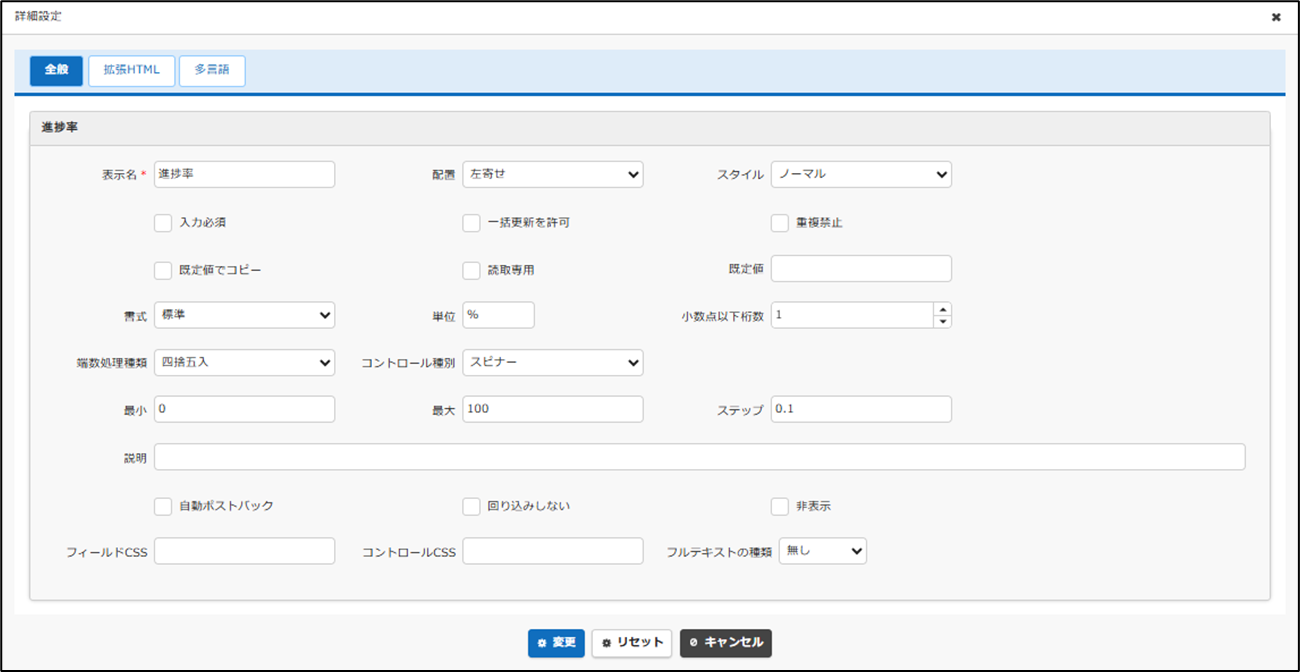This screenshot has height=672, width=1300.
Task: Tick the 読取専用 checkbox
Action: point(472,270)
